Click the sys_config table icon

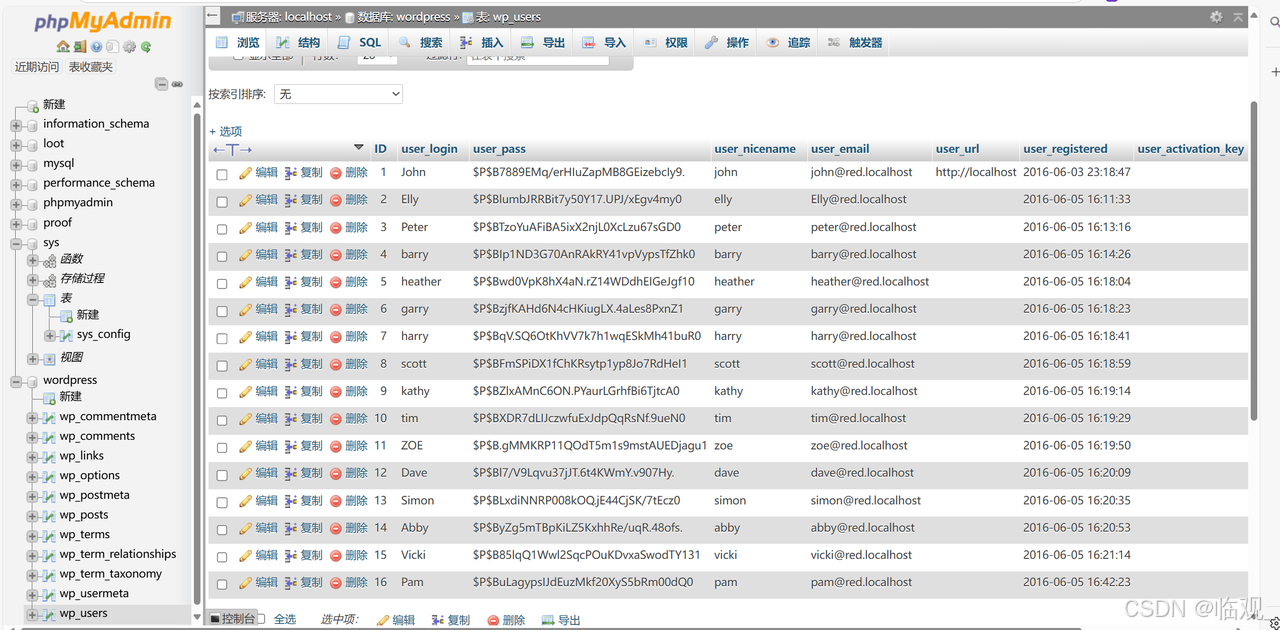pyautogui.click(x=65, y=335)
